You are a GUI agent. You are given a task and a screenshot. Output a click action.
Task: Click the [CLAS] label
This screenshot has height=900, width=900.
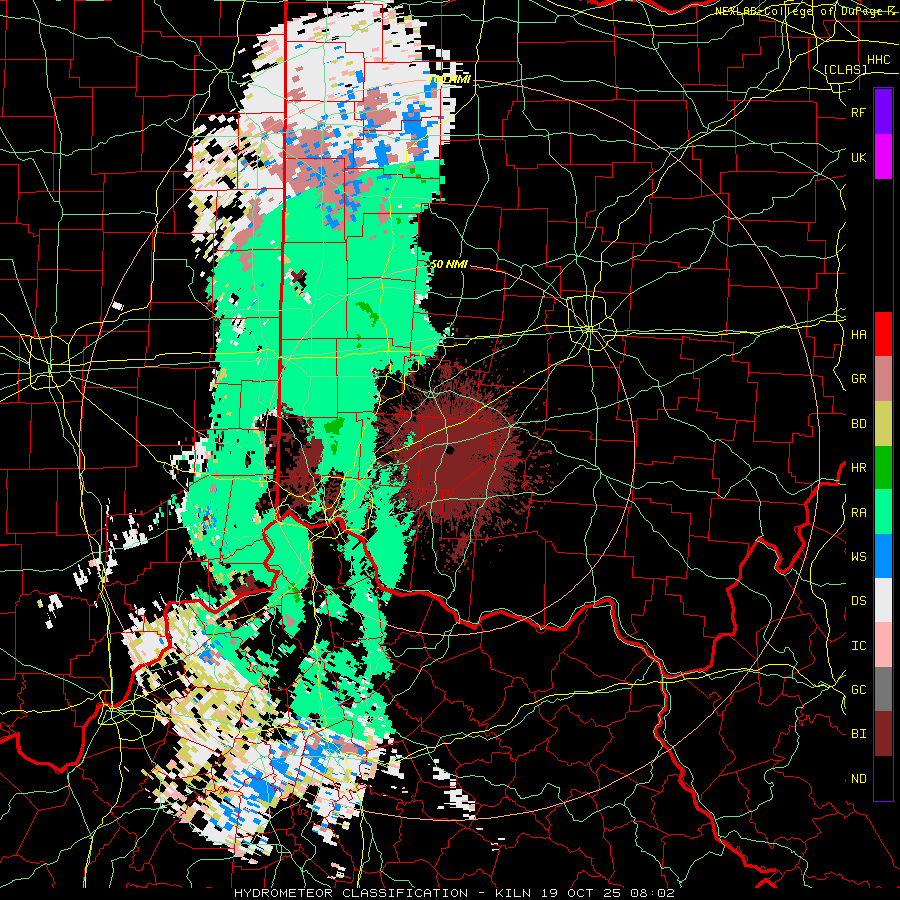pos(845,69)
